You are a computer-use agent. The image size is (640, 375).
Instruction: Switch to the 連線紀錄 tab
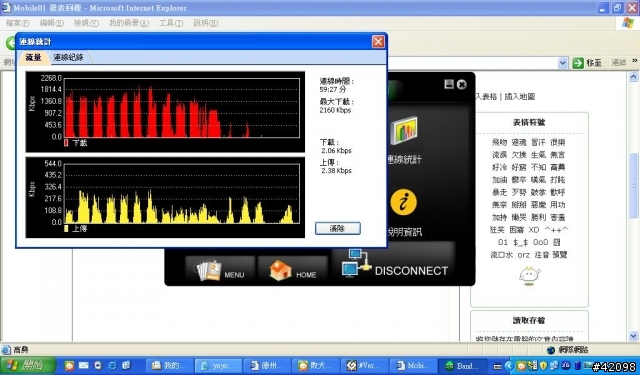(x=69, y=58)
